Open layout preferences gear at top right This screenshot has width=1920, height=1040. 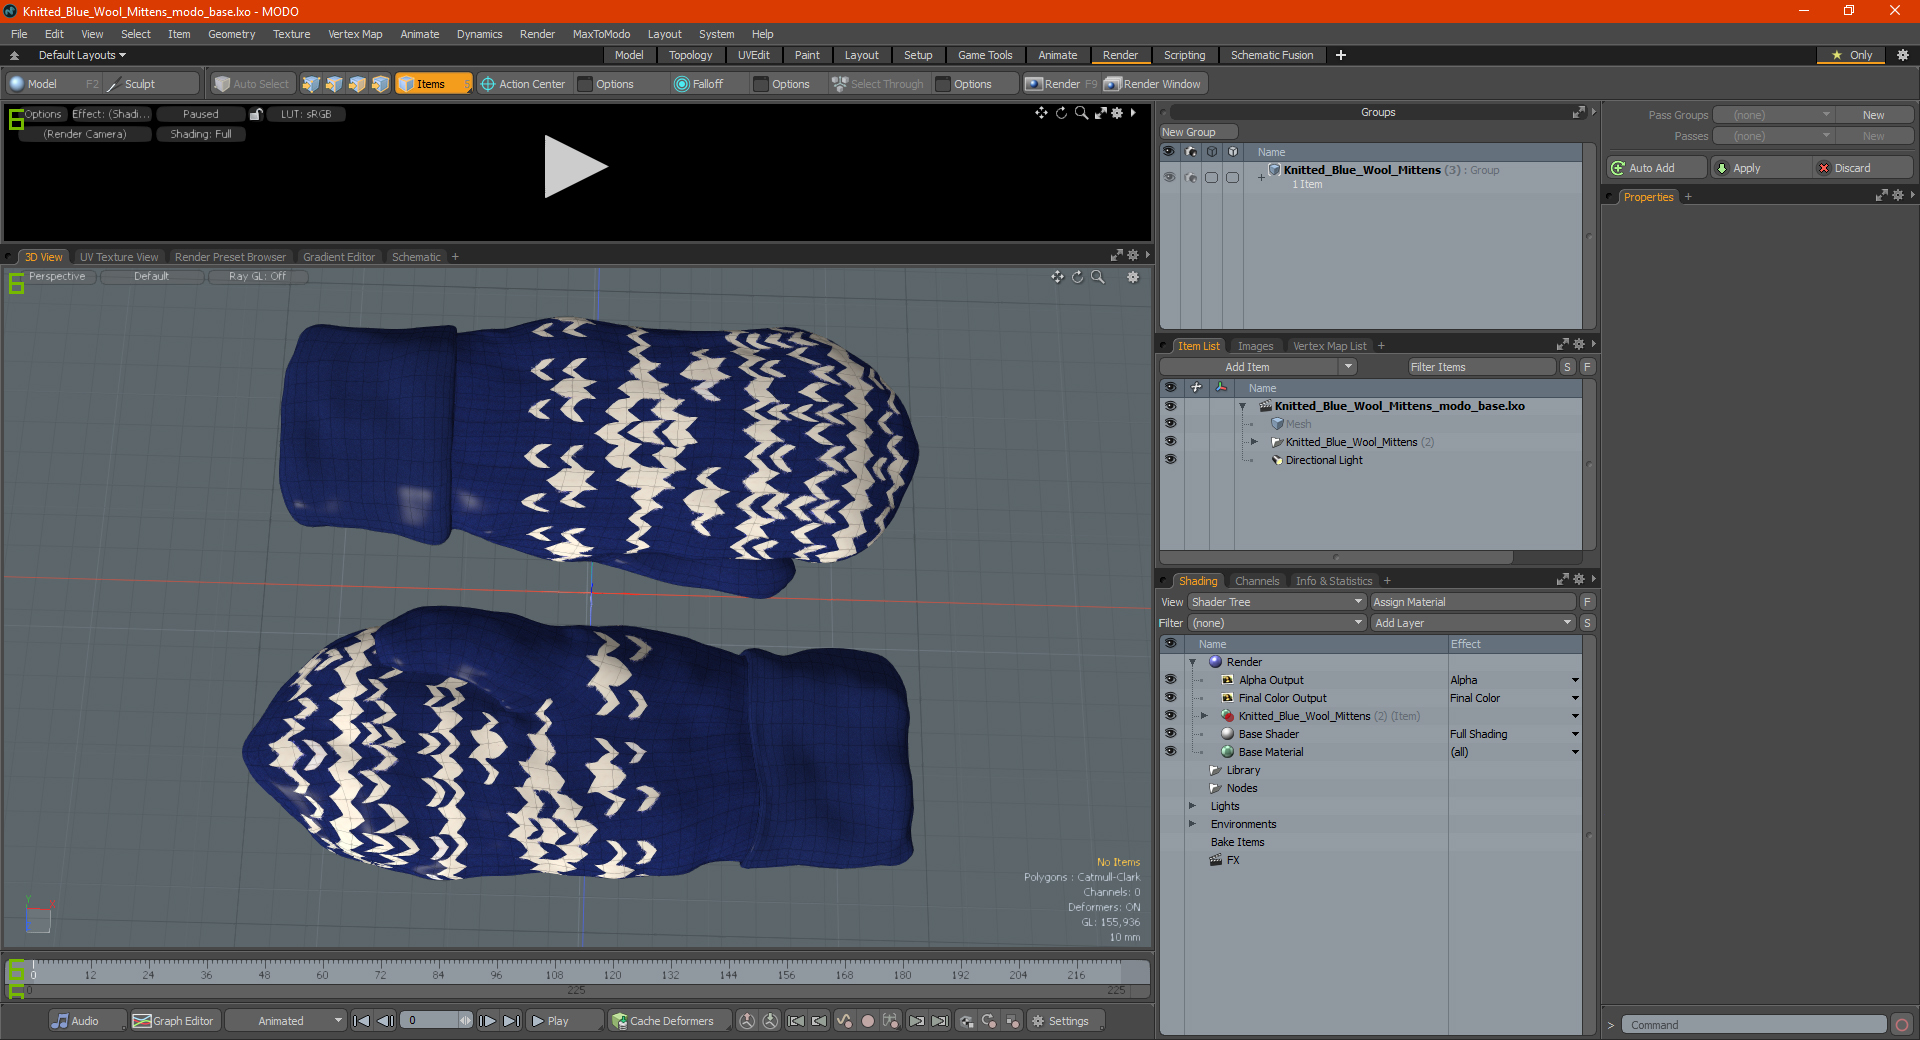coord(1903,55)
